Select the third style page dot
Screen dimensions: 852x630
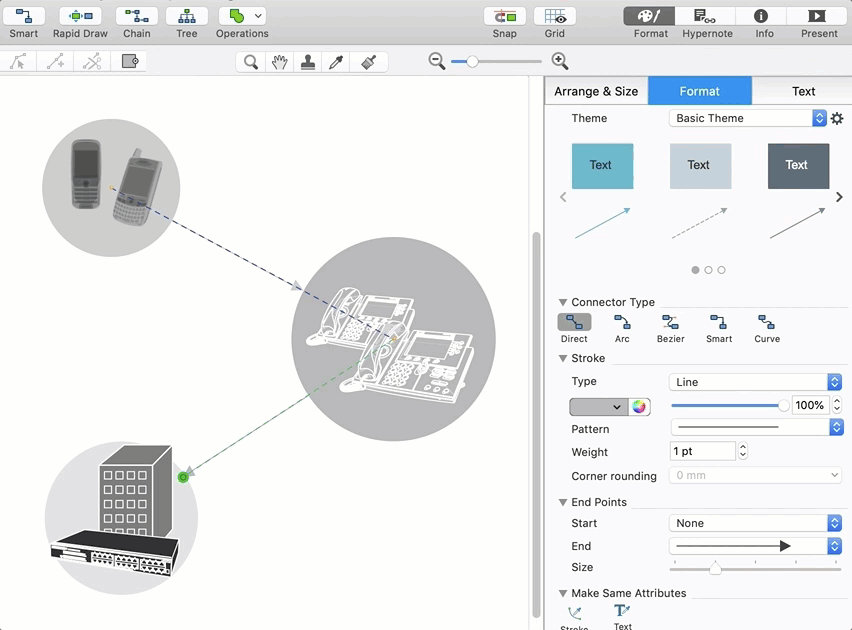pyautogui.click(x=721, y=270)
